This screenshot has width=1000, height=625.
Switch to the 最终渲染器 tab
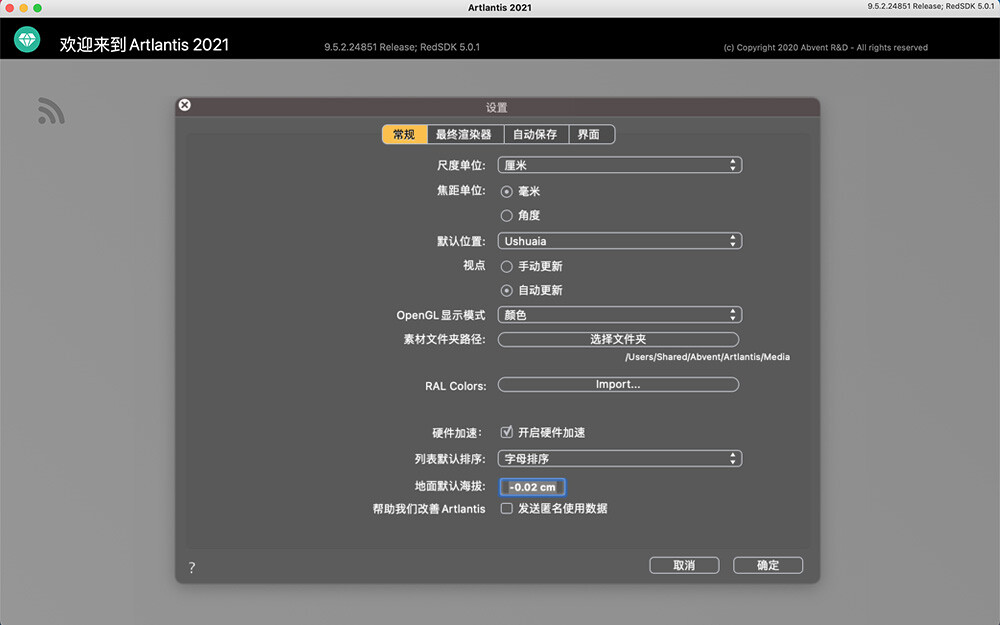point(464,135)
